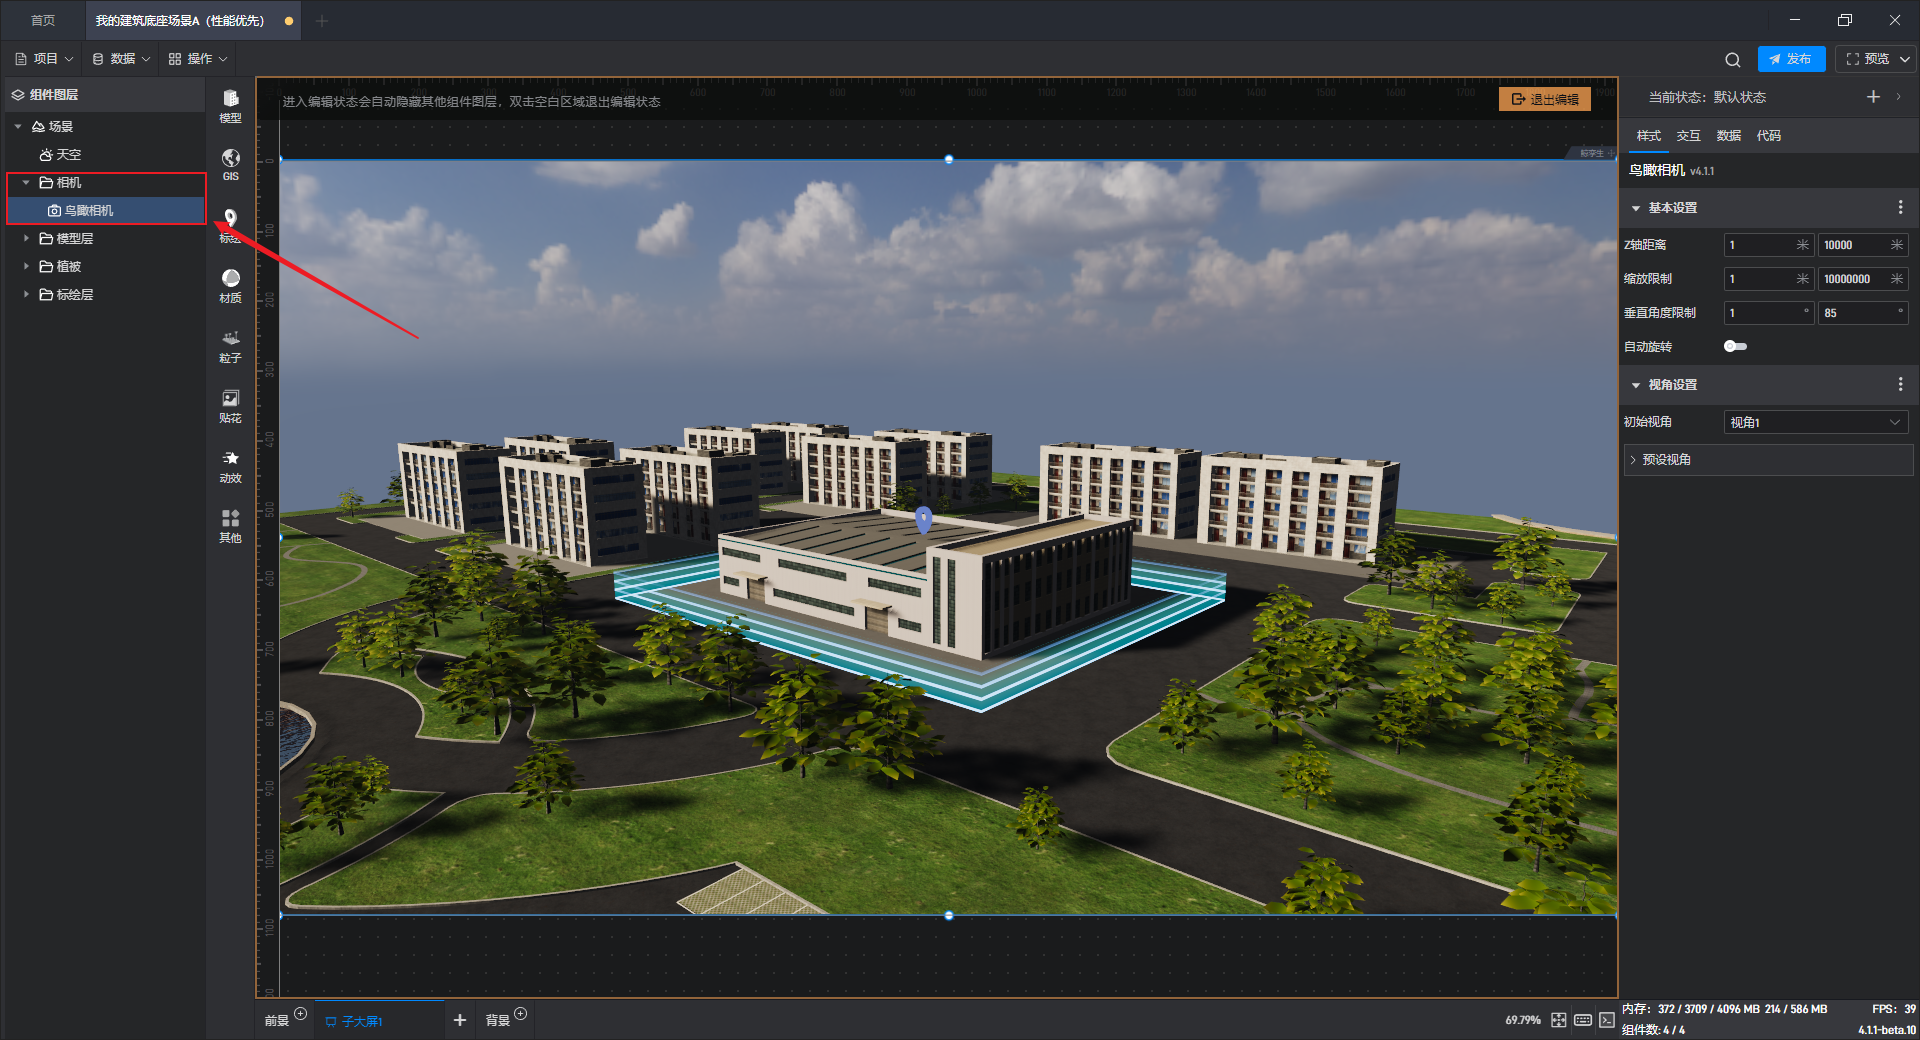
Task: Add a new state with the plus icon
Action: [1873, 97]
